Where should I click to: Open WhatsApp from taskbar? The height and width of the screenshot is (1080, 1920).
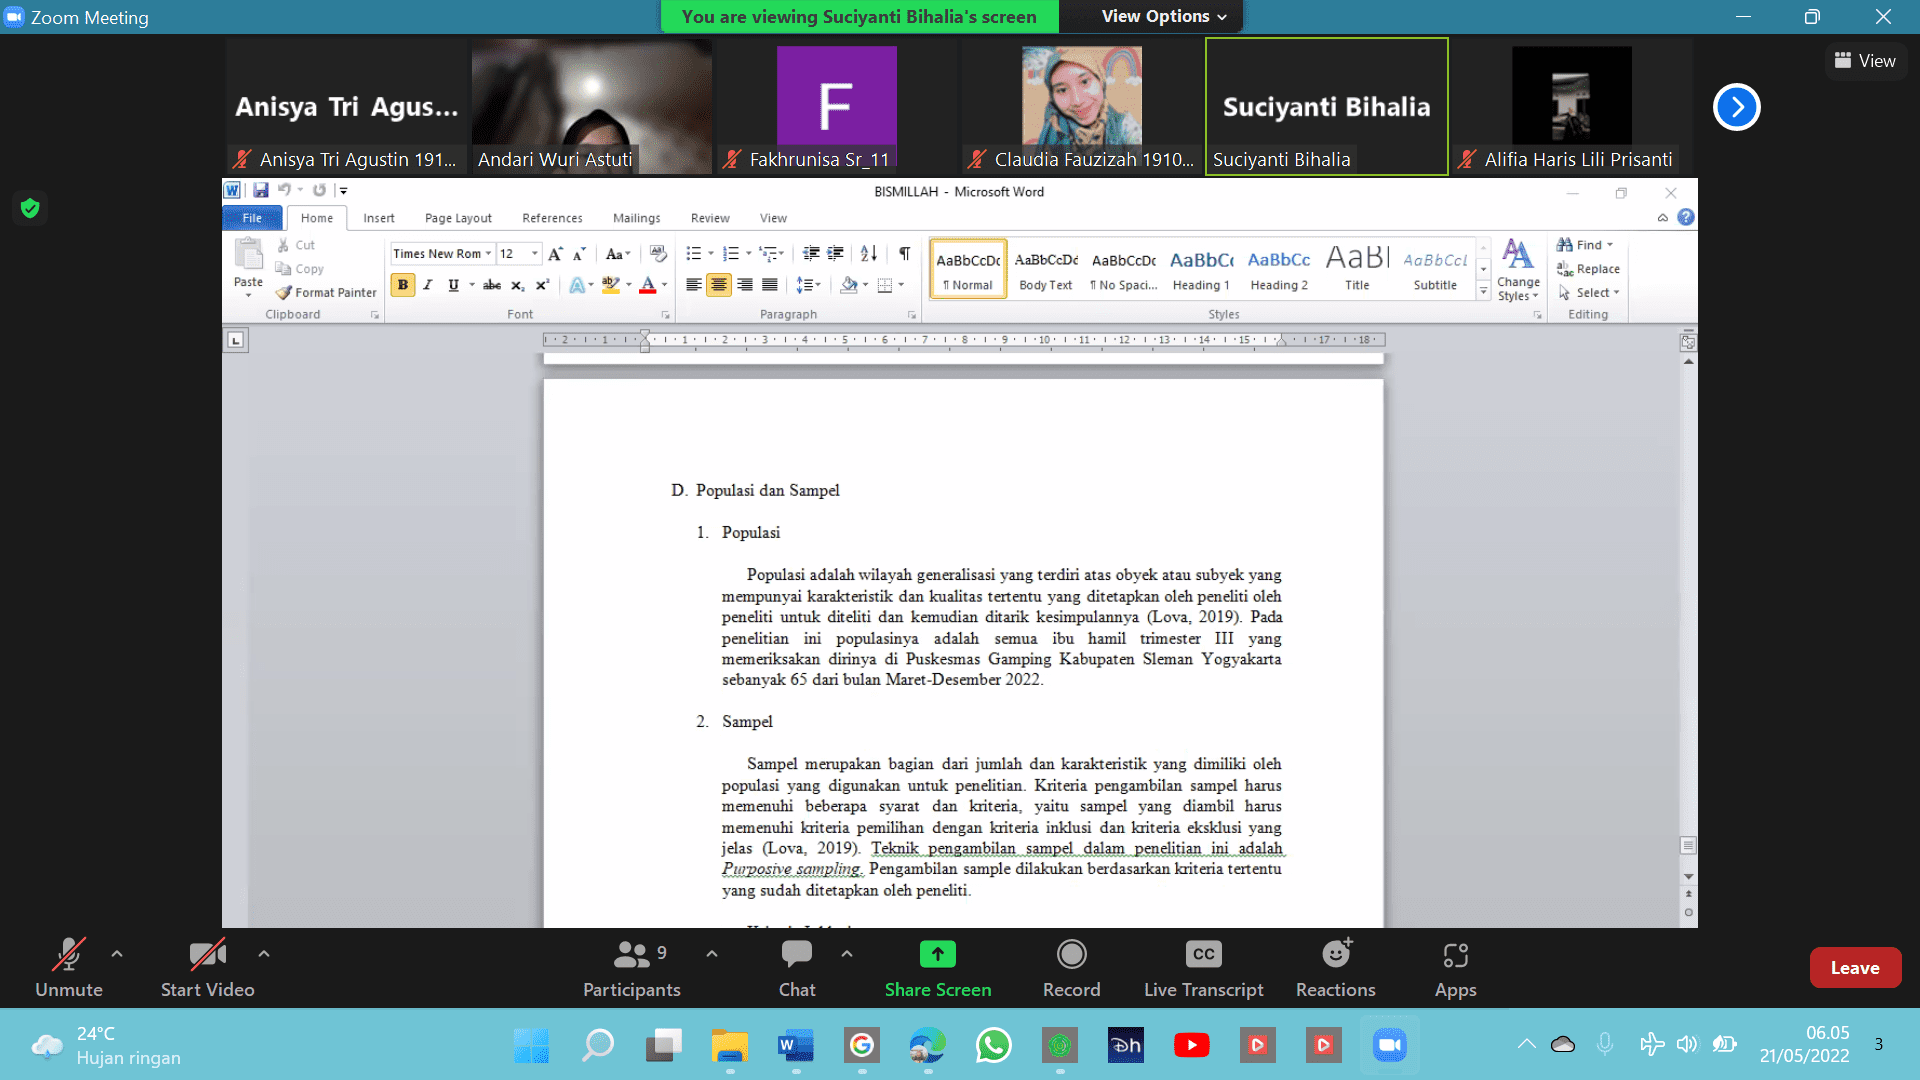pyautogui.click(x=993, y=1046)
